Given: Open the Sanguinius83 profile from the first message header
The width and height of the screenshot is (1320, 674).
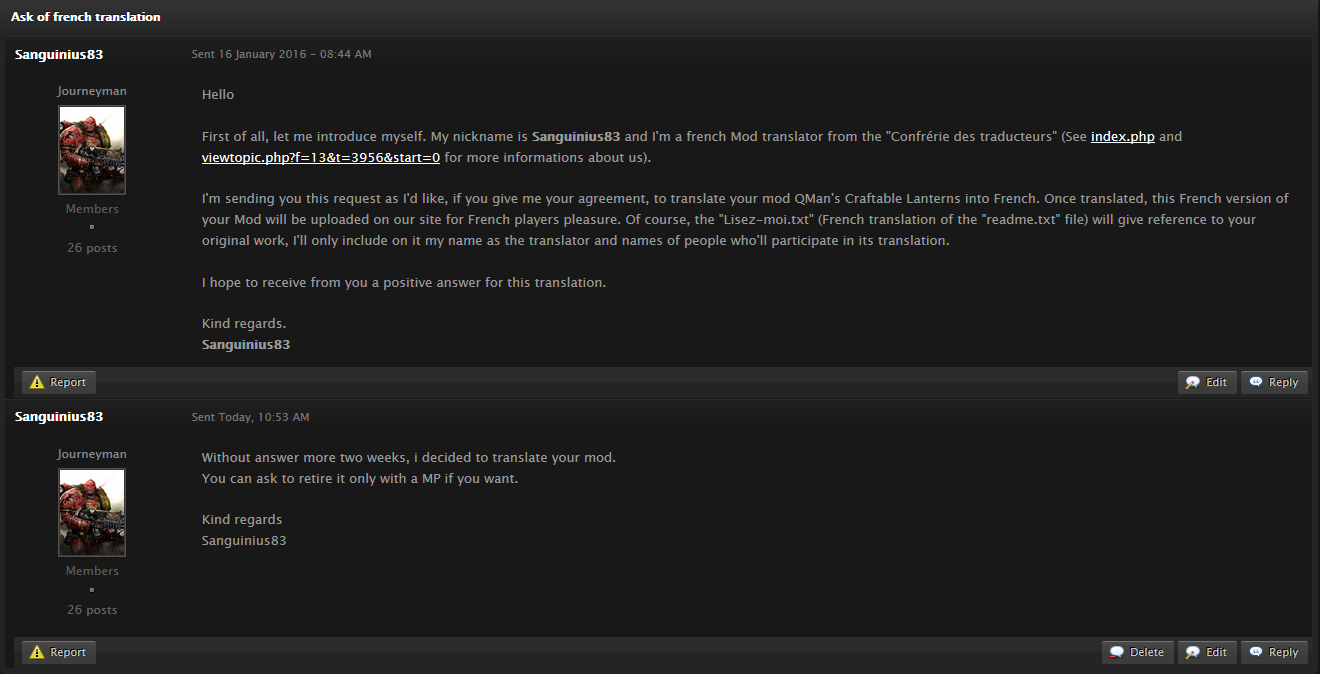Looking at the screenshot, I should click(59, 54).
